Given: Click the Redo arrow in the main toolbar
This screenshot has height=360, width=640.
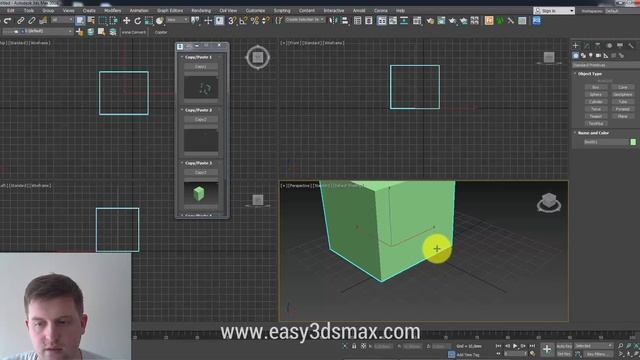Looking at the screenshot, I should [7, 20].
